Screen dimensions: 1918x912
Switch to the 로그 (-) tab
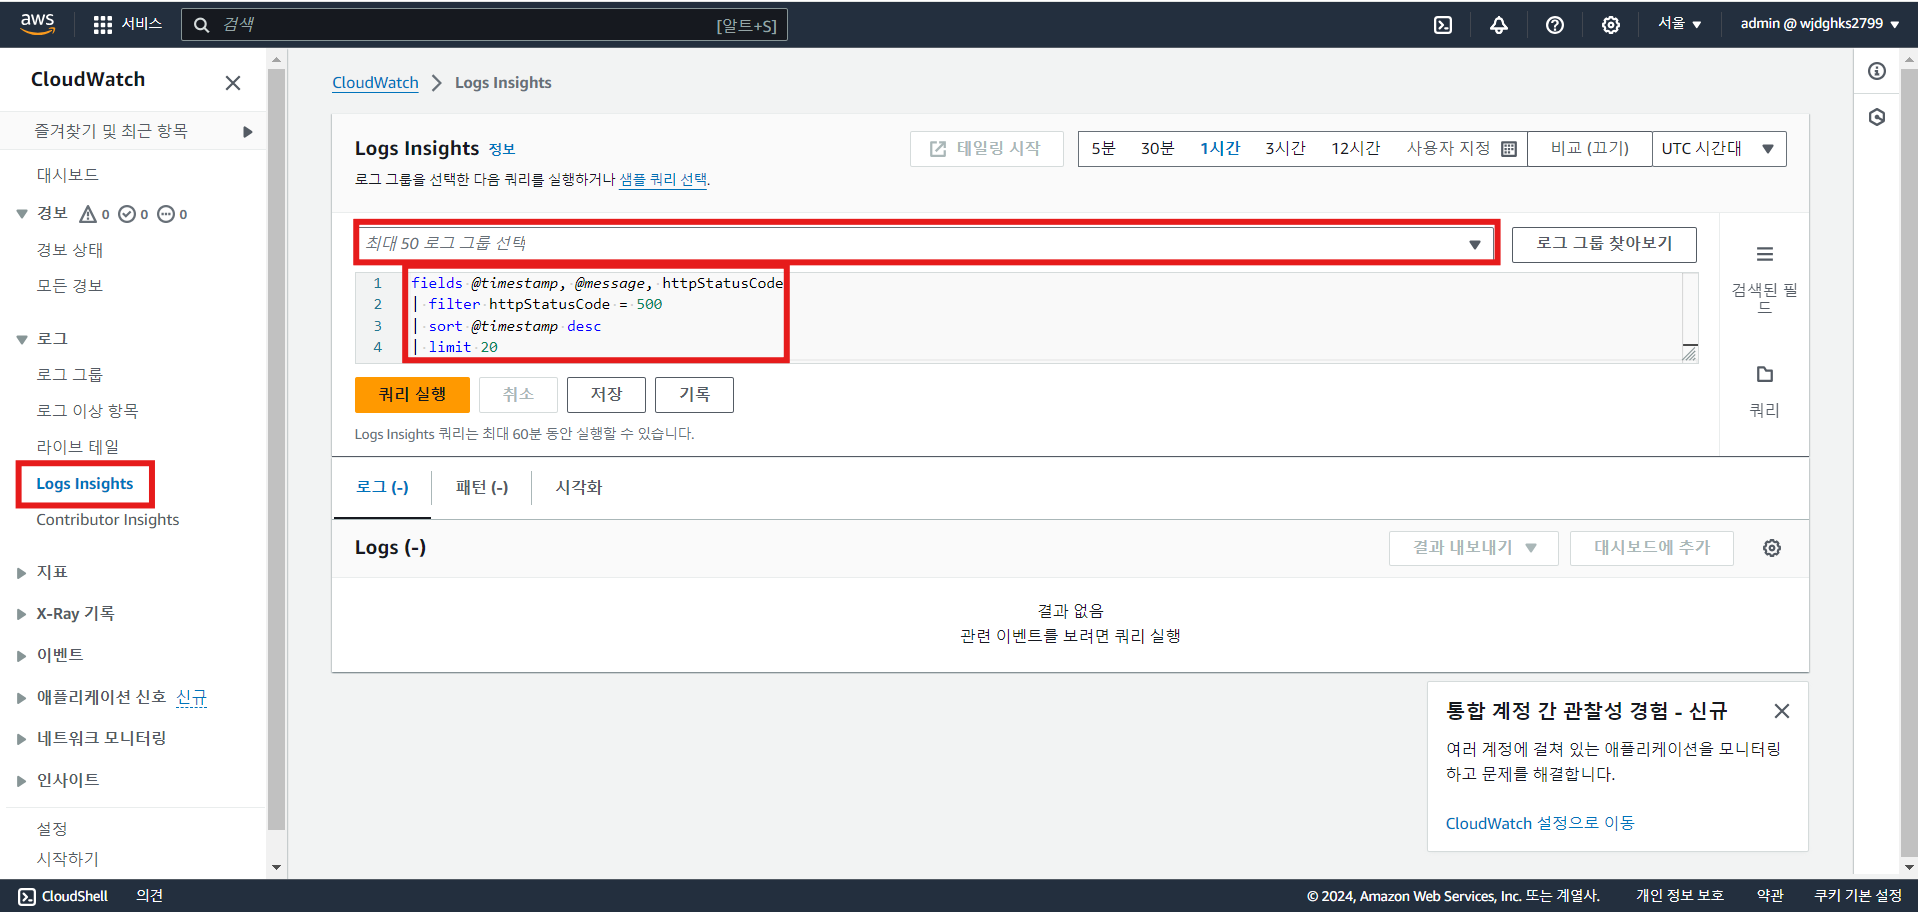tap(382, 487)
